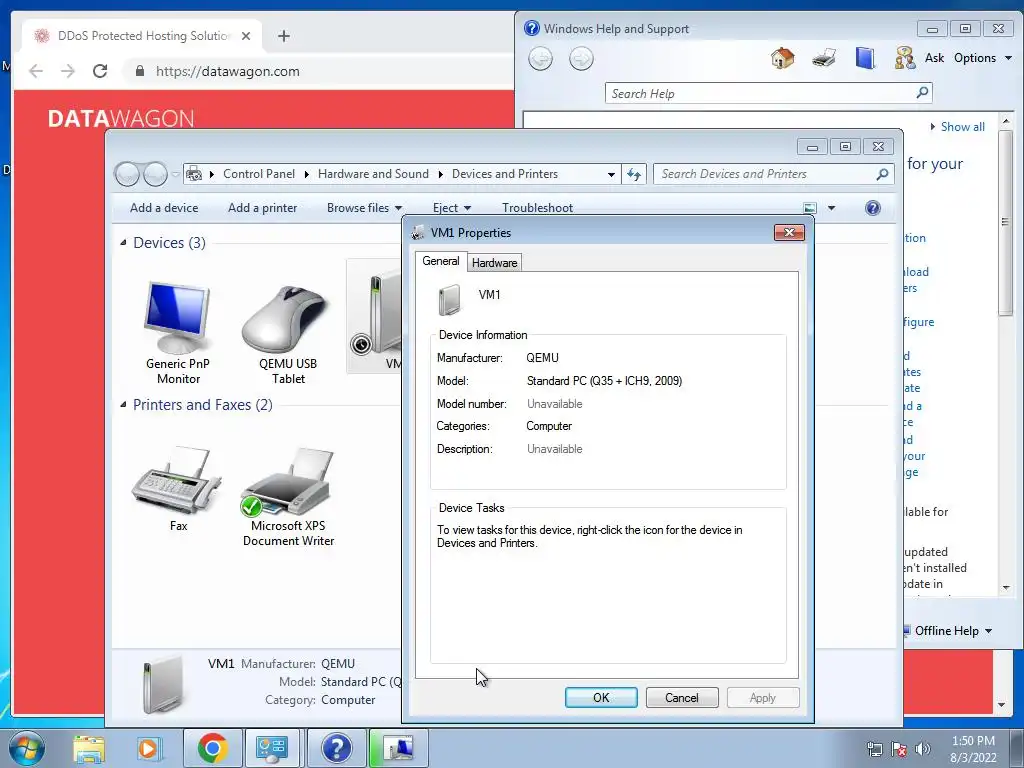
Task: Select the General tab in VM1 Properties
Action: click(x=441, y=261)
